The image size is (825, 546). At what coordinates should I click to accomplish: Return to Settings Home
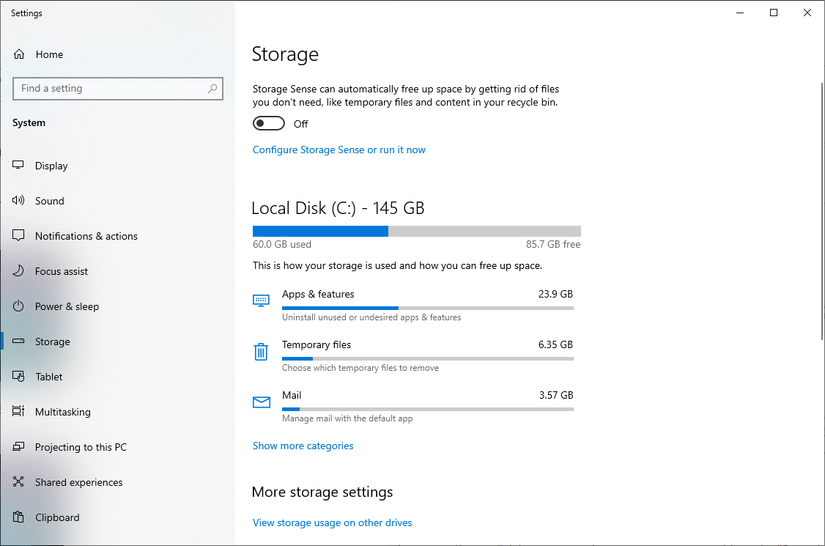117,54
